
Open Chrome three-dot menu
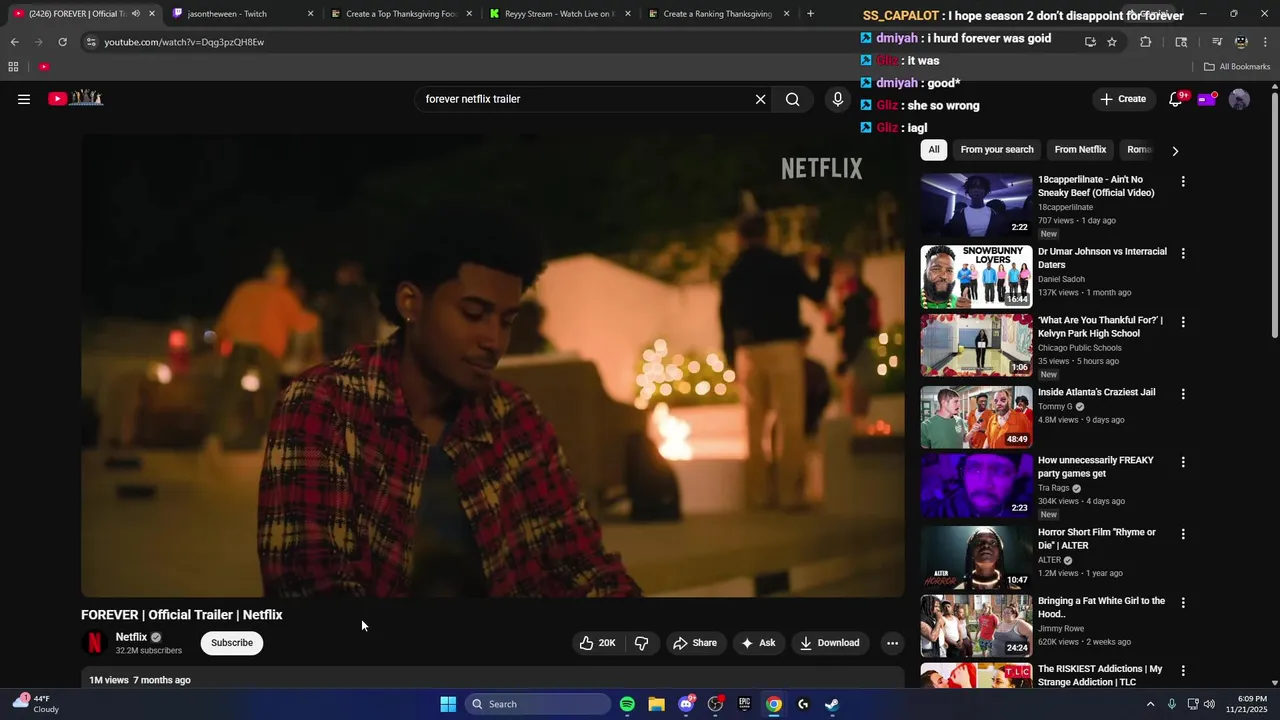coord(1265,42)
